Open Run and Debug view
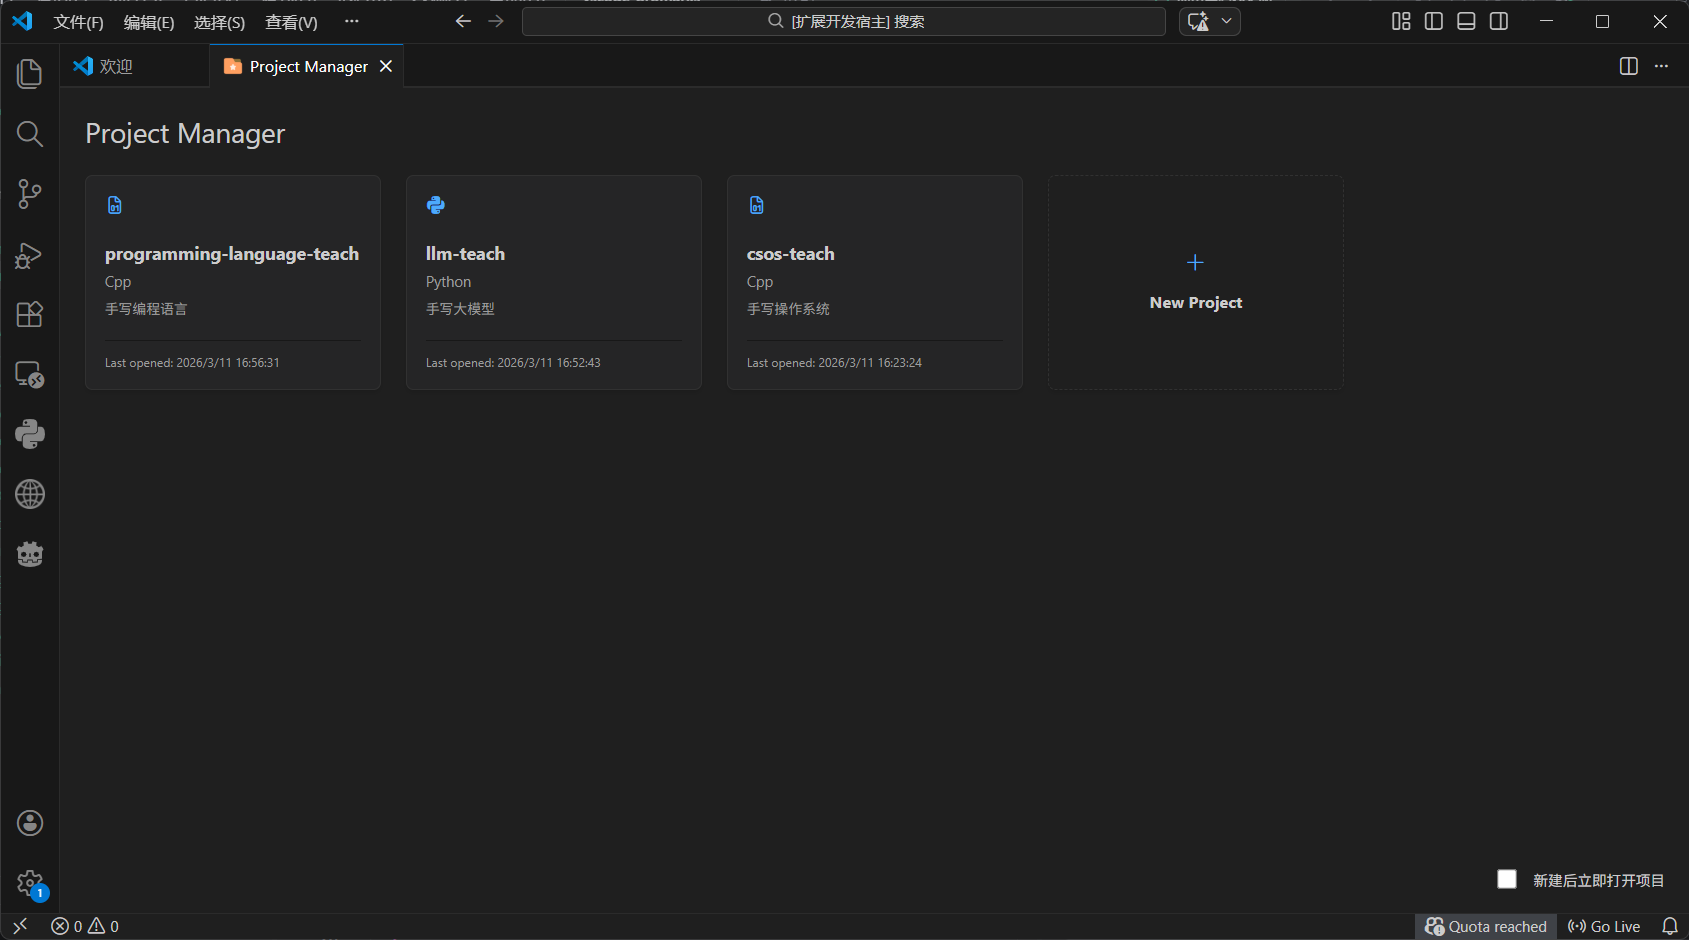 [30, 255]
